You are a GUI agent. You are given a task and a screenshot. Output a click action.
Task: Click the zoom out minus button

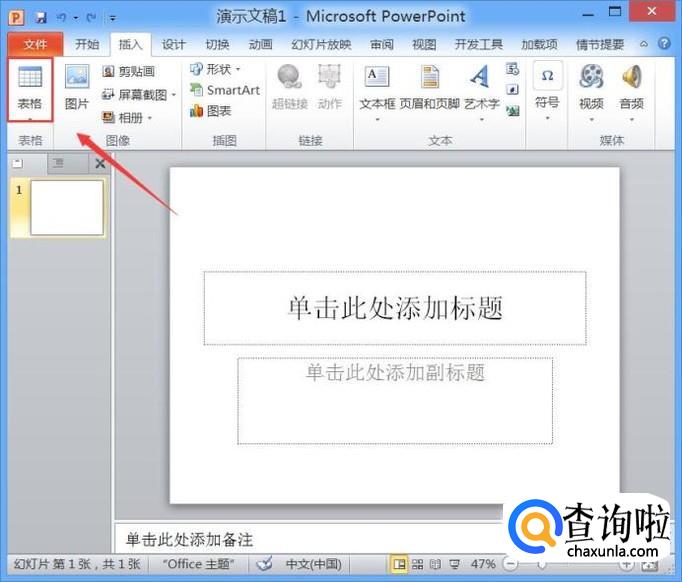pyautogui.click(x=510, y=564)
